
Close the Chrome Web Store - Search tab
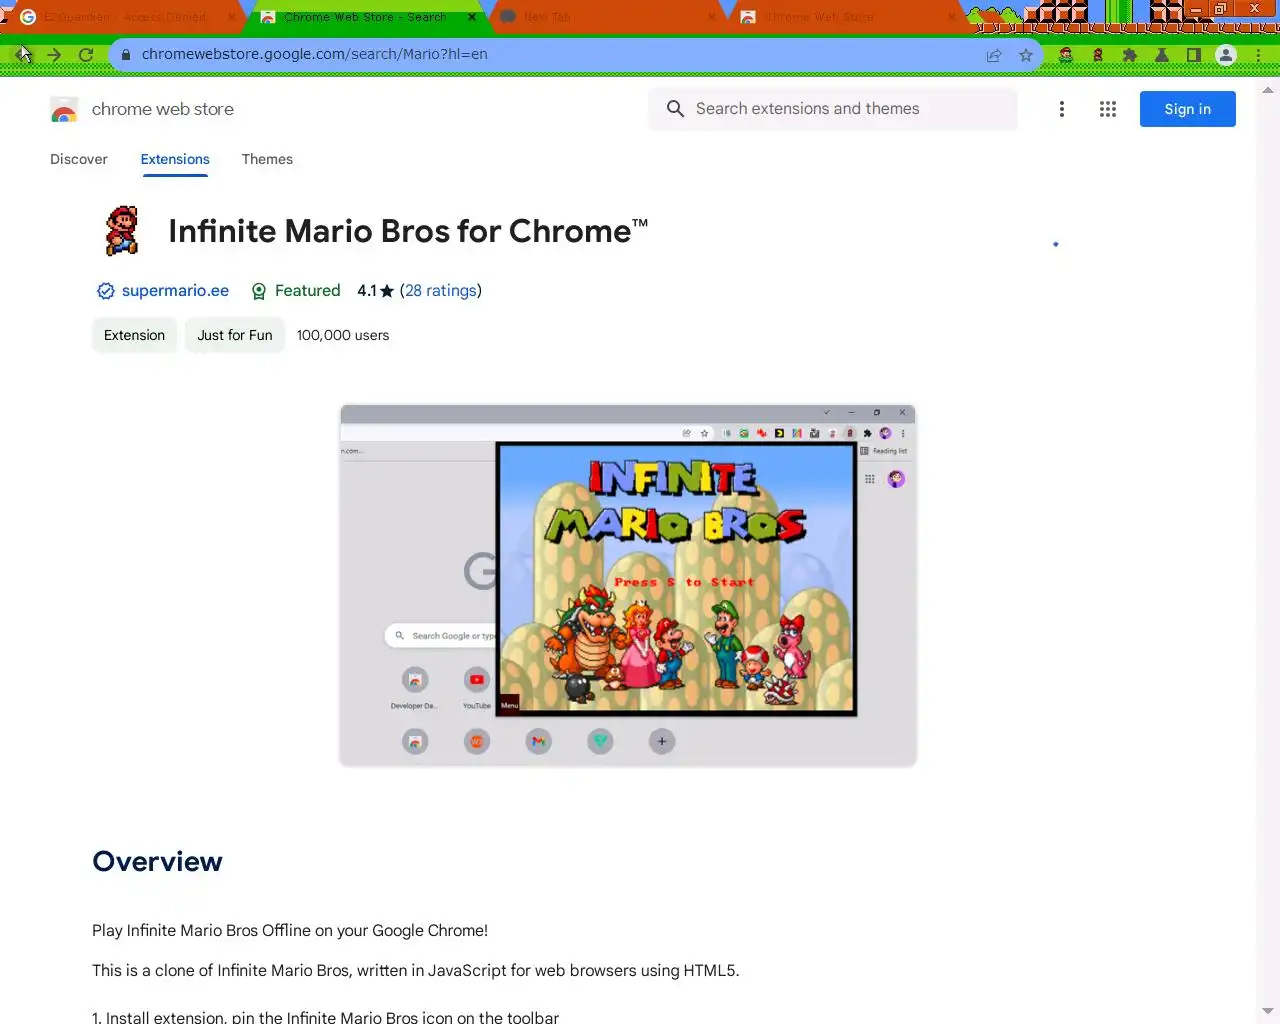pos(472,17)
